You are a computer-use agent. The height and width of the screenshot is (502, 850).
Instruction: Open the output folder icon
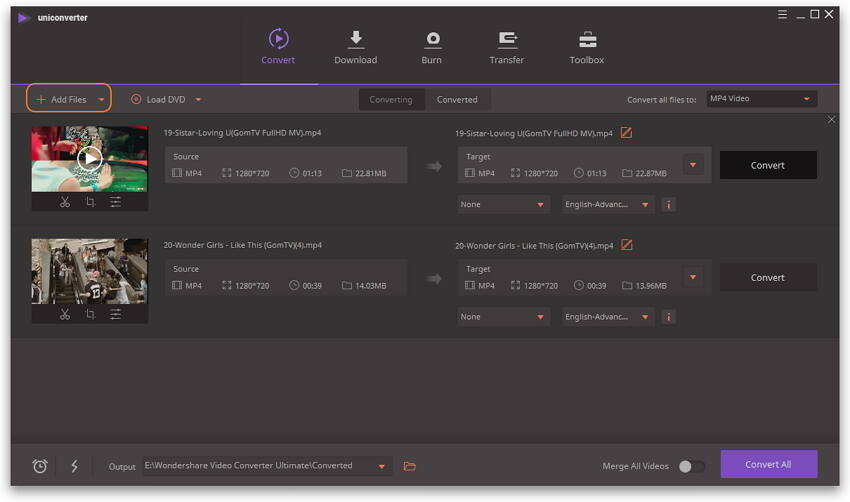(x=410, y=466)
